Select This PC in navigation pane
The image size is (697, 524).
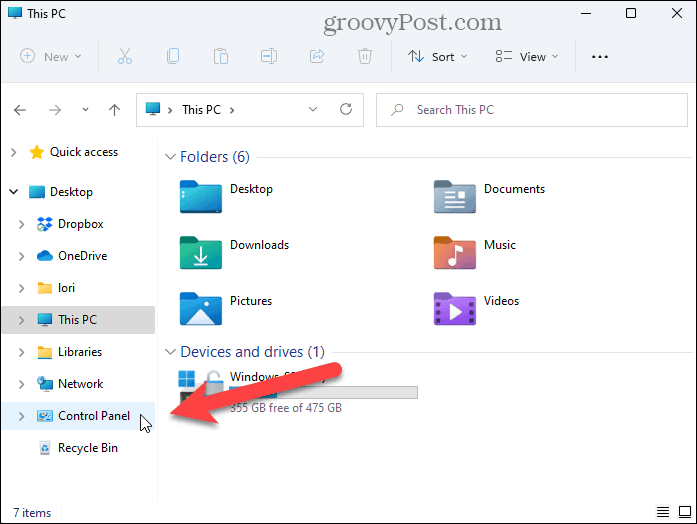(79, 320)
